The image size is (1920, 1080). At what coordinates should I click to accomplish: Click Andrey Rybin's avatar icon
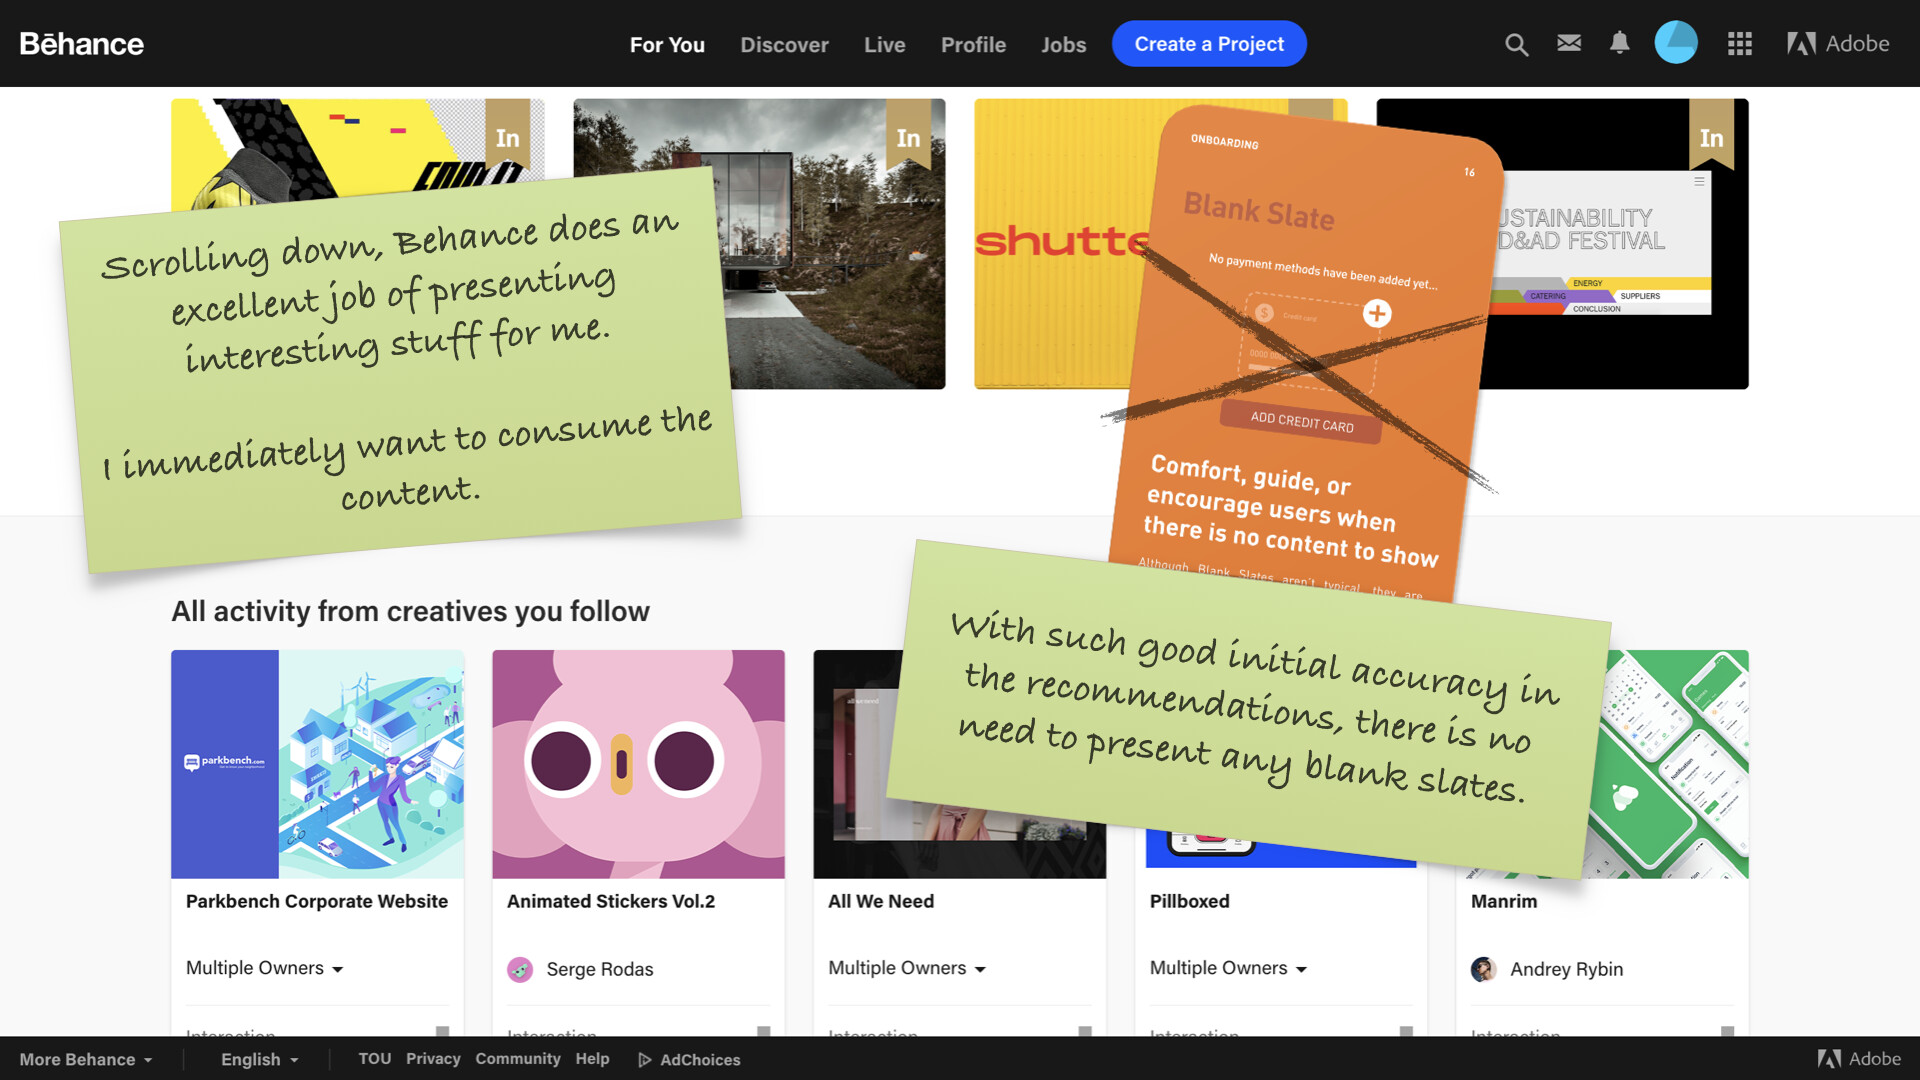pyautogui.click(x=1484, y=969)
